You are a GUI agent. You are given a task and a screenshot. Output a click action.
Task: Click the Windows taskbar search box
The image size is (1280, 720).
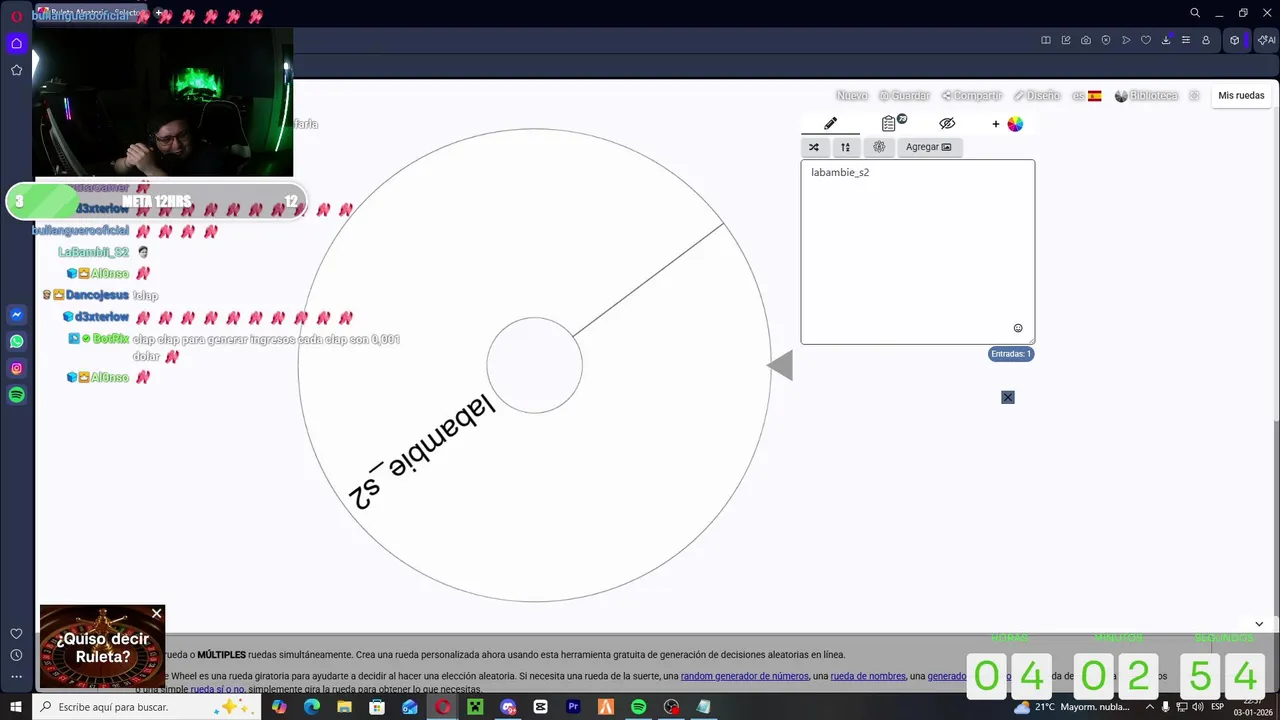tap(147, 707)
